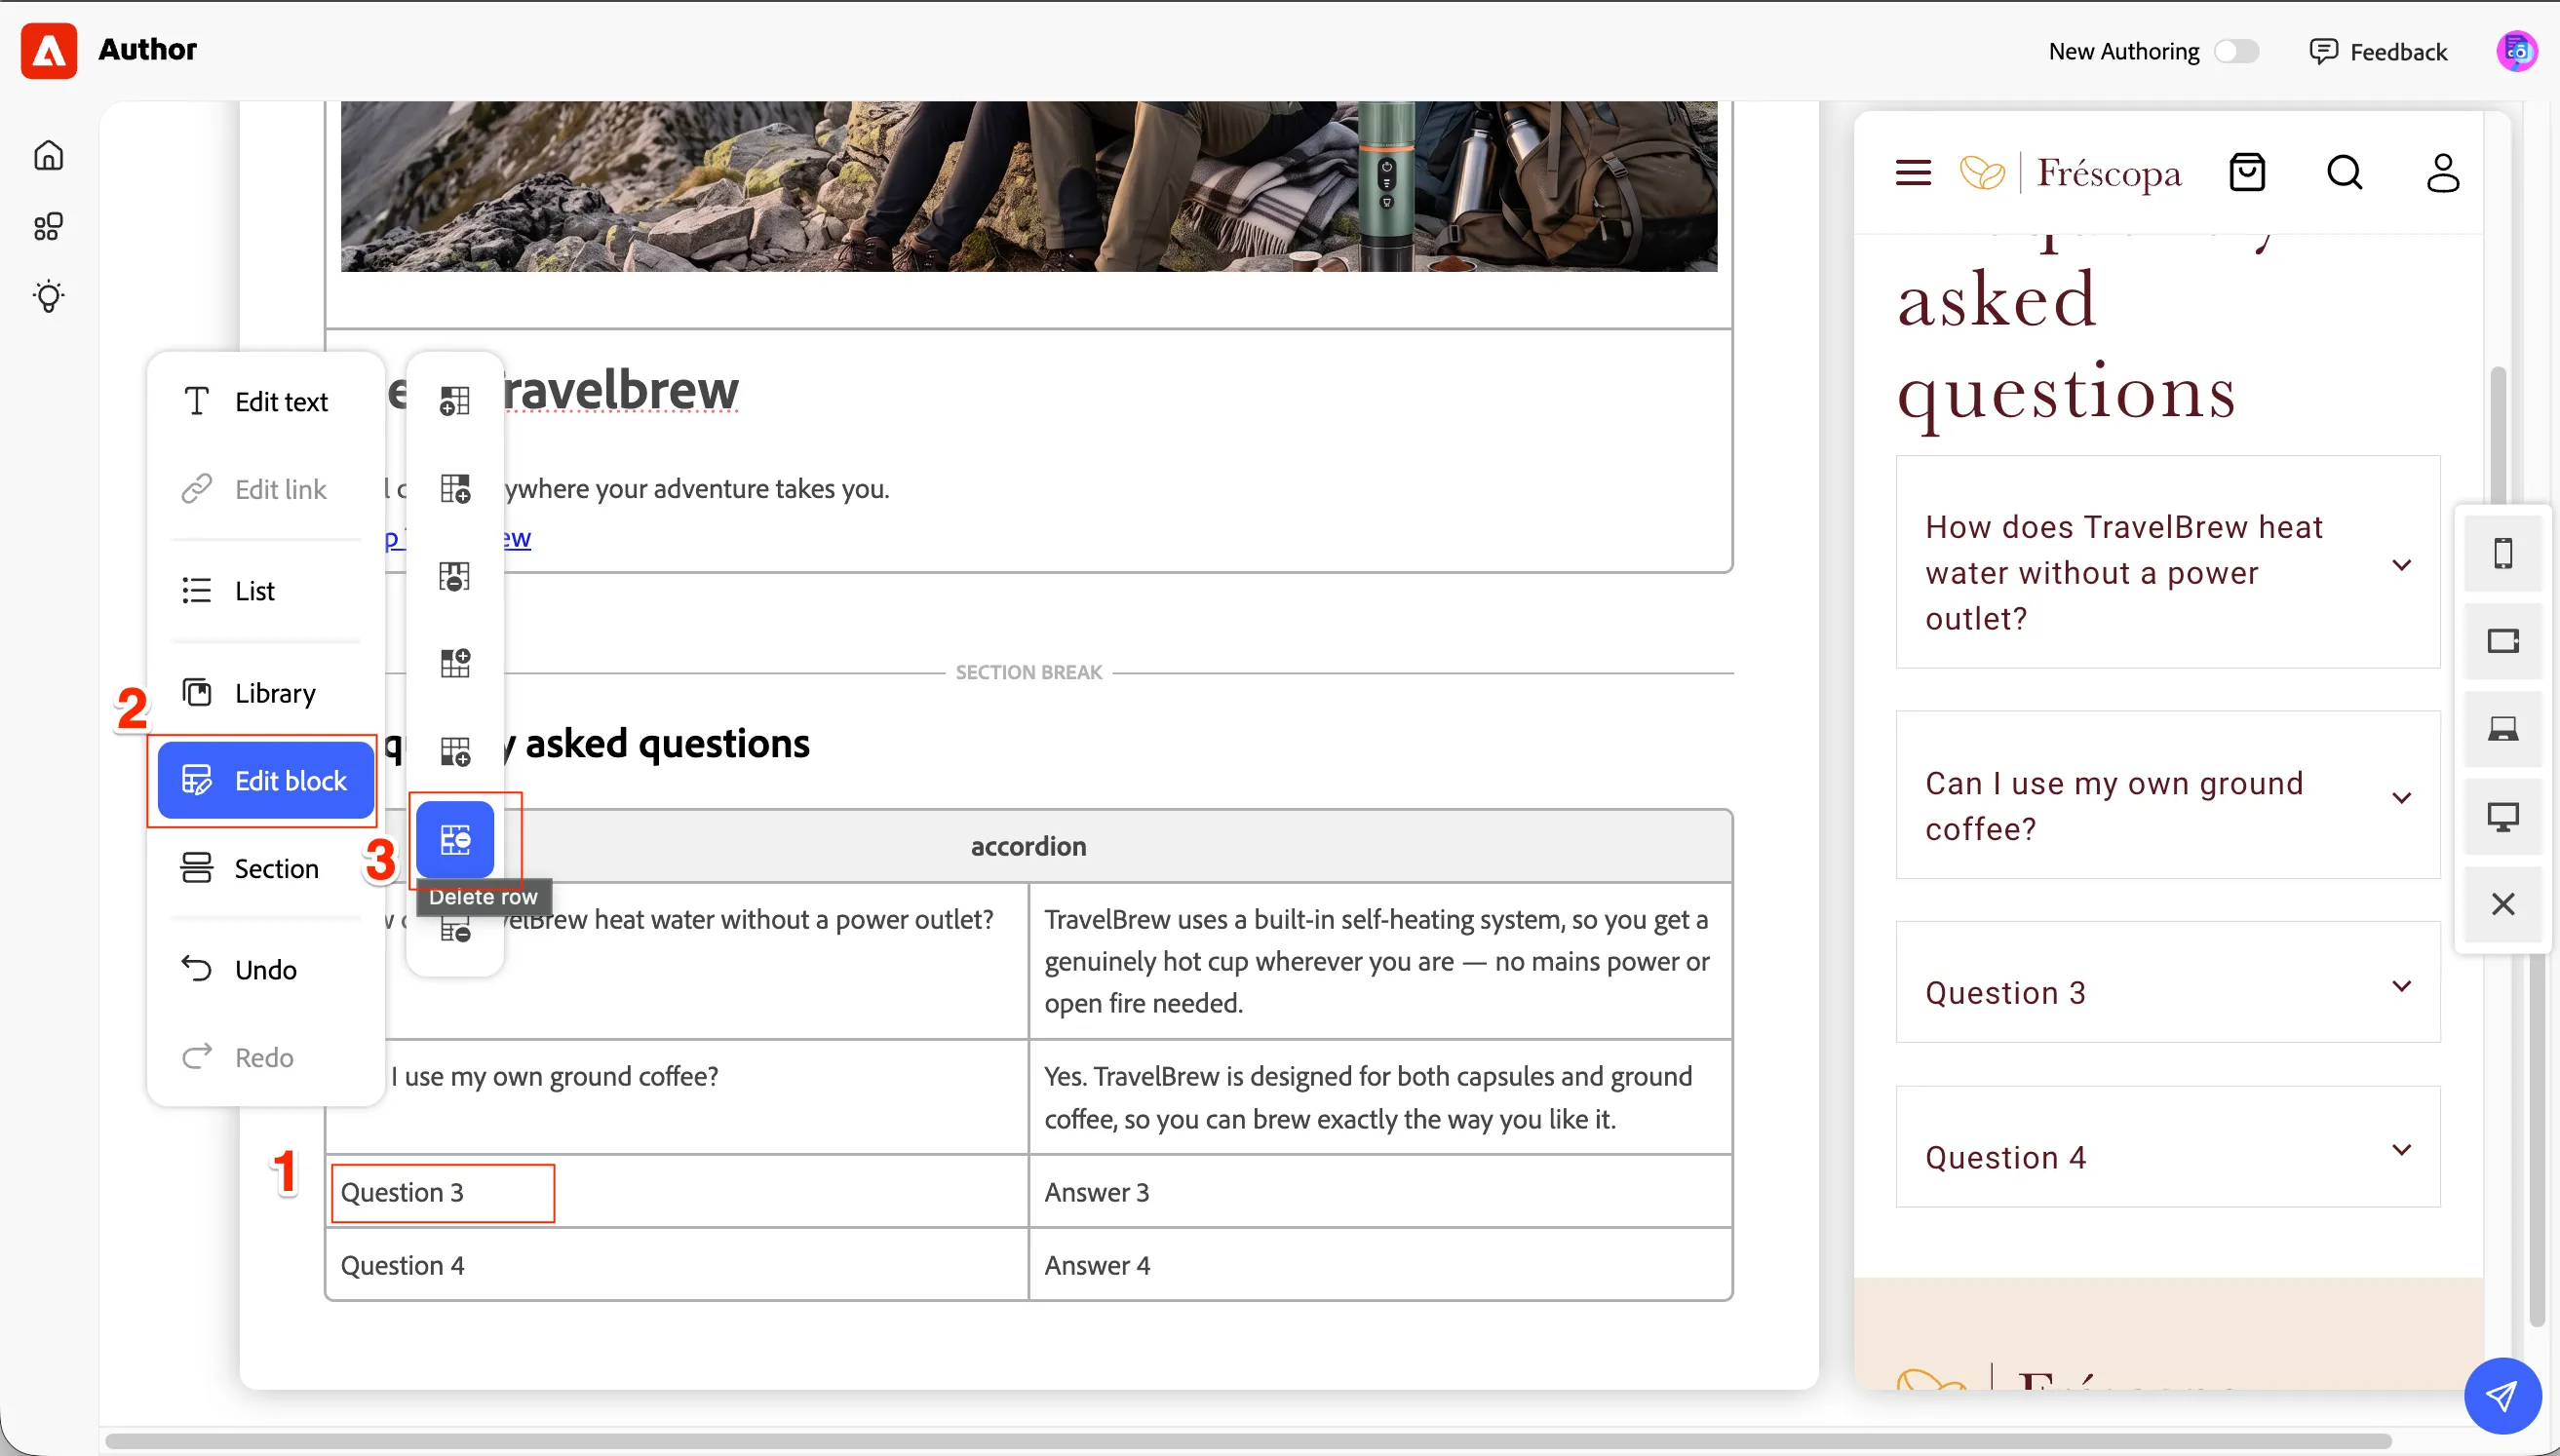Viewport: 2560px width, 1456px height.
Task: Click the 'accordion' block header cell
Action: coord(1029,847)
